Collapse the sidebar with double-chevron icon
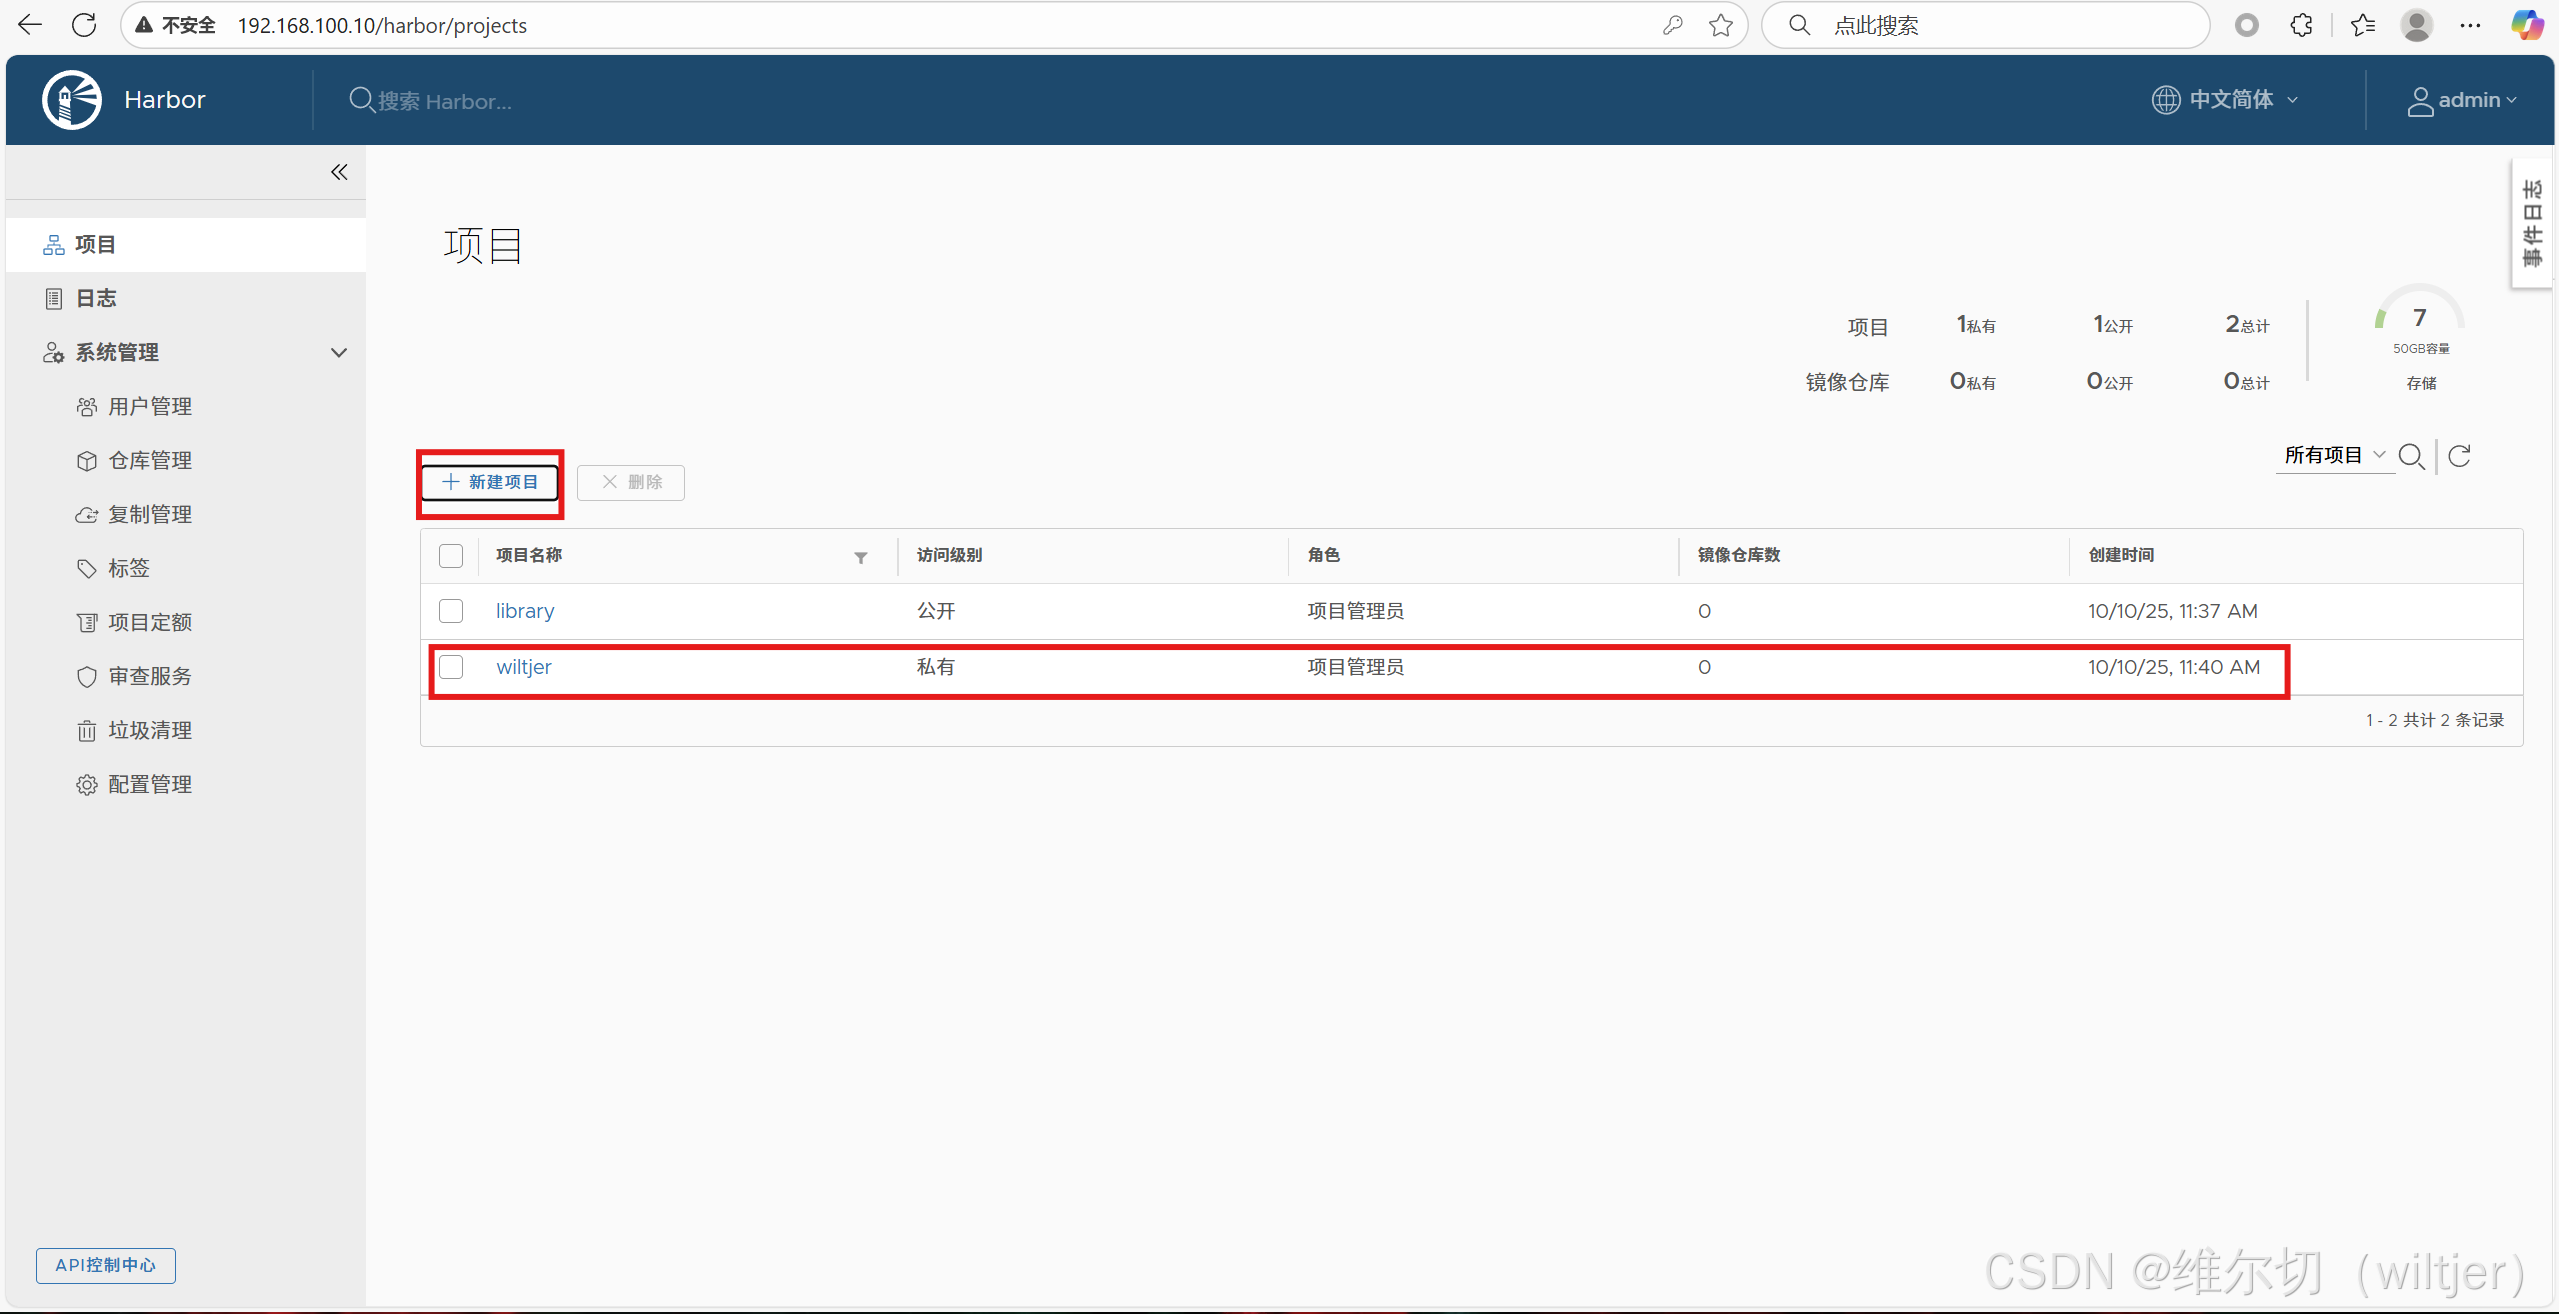This screenshot has height=1314, width=2559. tap(339, 172)
